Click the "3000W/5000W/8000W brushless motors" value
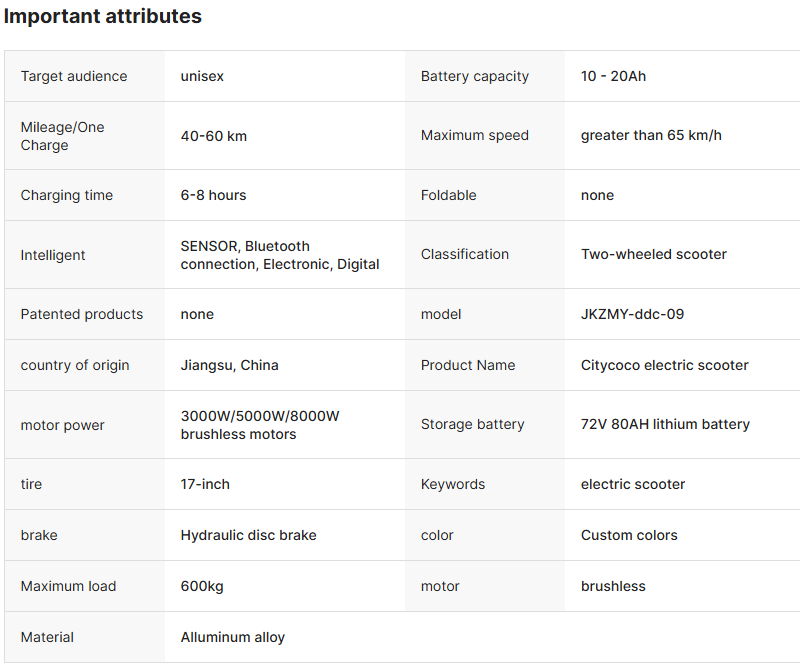 (260, 425)
